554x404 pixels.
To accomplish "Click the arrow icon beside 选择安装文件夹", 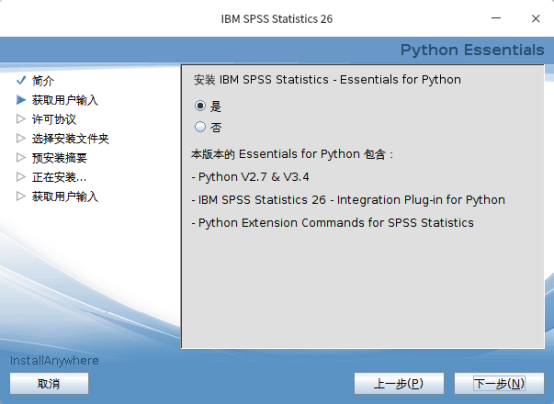I will tap(21, 138).
